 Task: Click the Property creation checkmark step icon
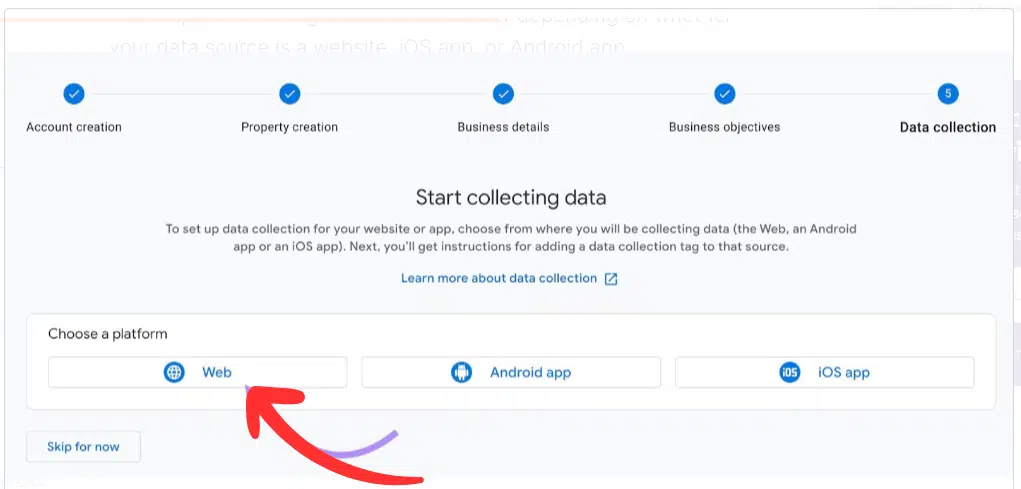[289, 94]
